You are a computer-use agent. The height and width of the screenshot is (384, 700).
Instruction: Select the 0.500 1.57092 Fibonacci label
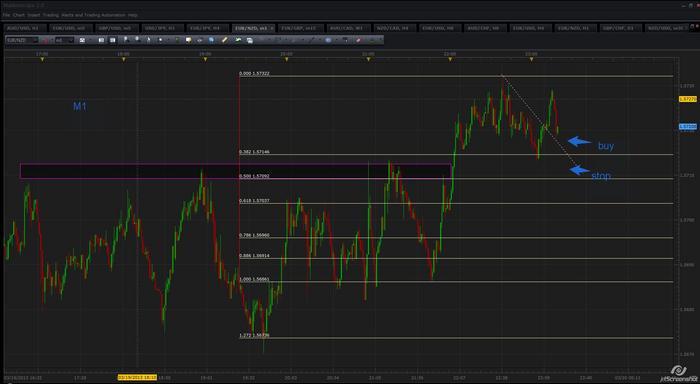[254, 176]
